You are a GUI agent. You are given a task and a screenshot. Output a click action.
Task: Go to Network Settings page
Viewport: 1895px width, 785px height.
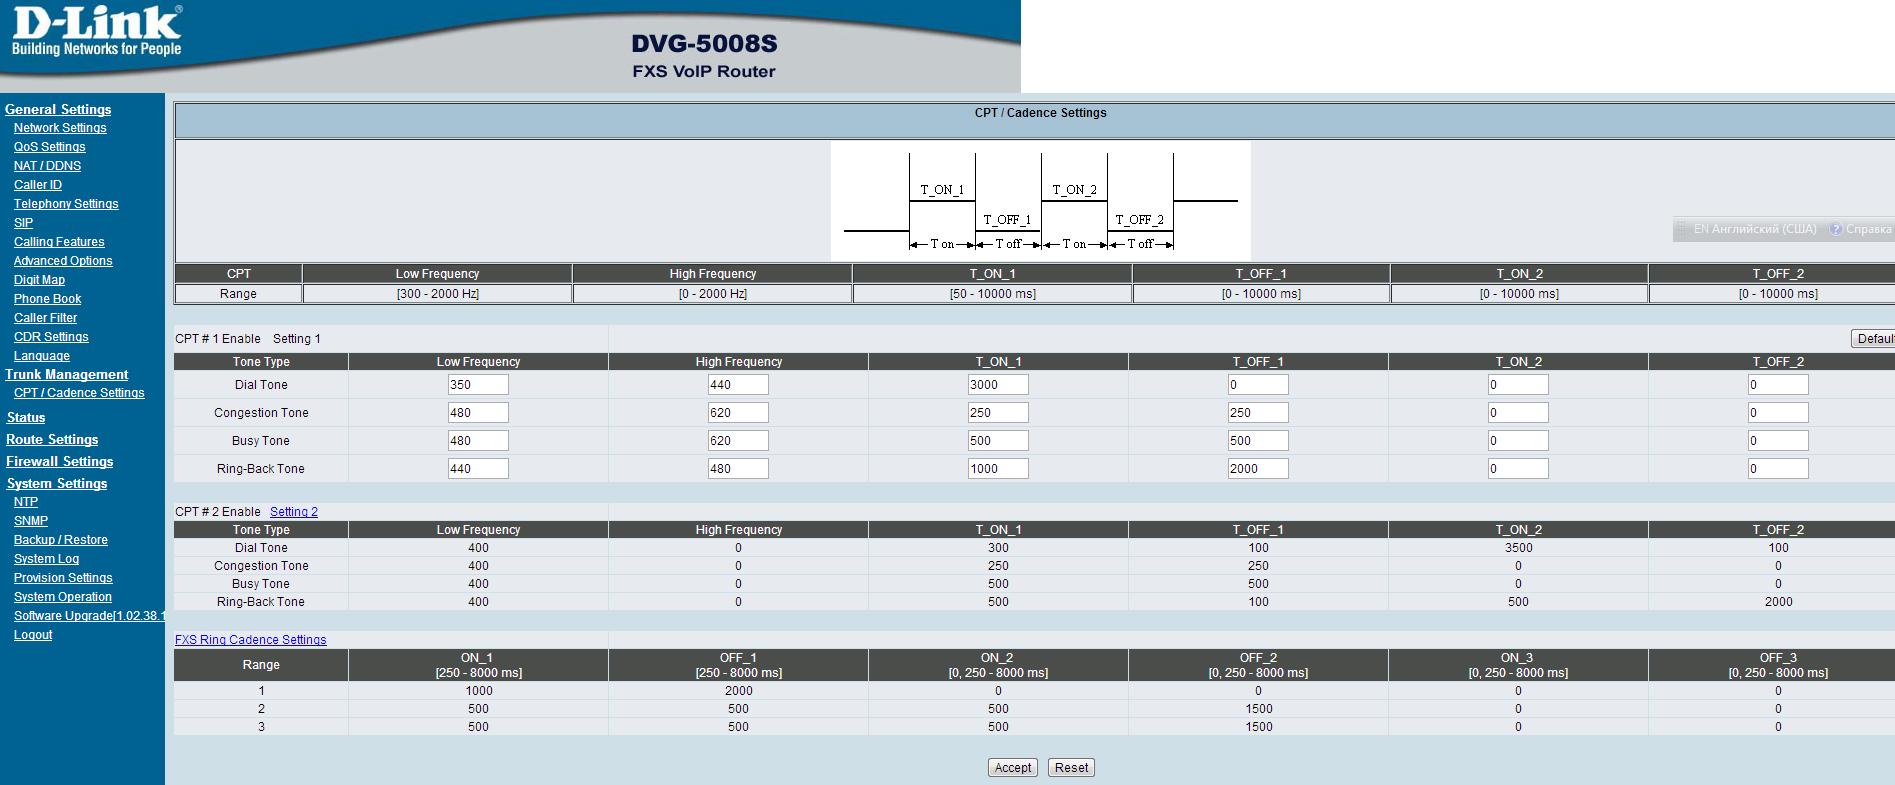tap(60, 128)
